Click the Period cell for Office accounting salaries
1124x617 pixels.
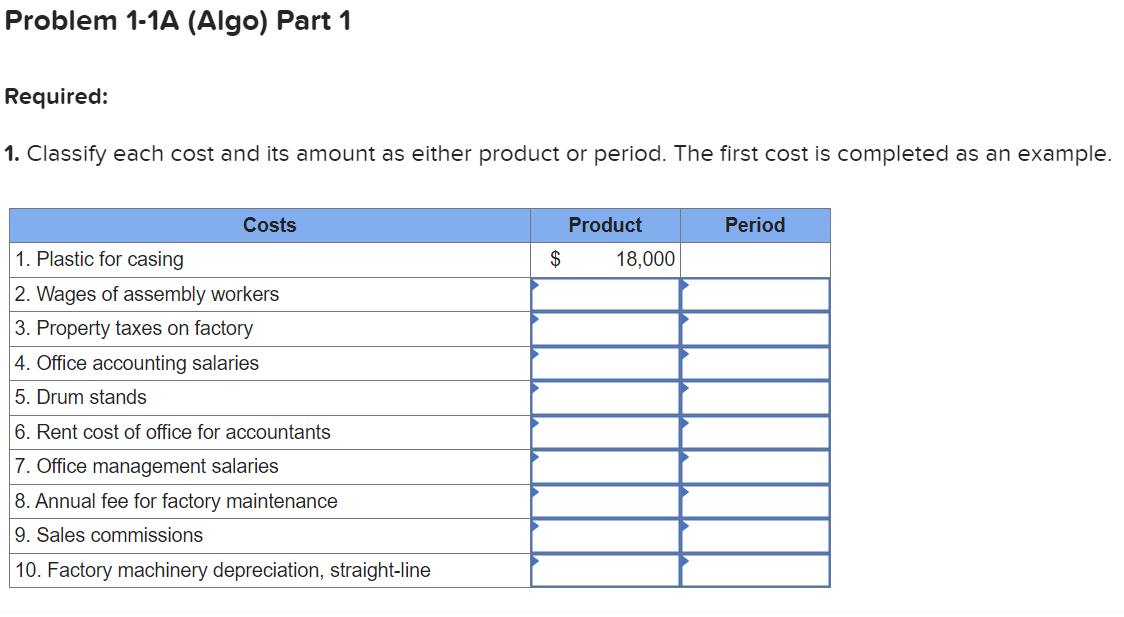tap(755, 362)
